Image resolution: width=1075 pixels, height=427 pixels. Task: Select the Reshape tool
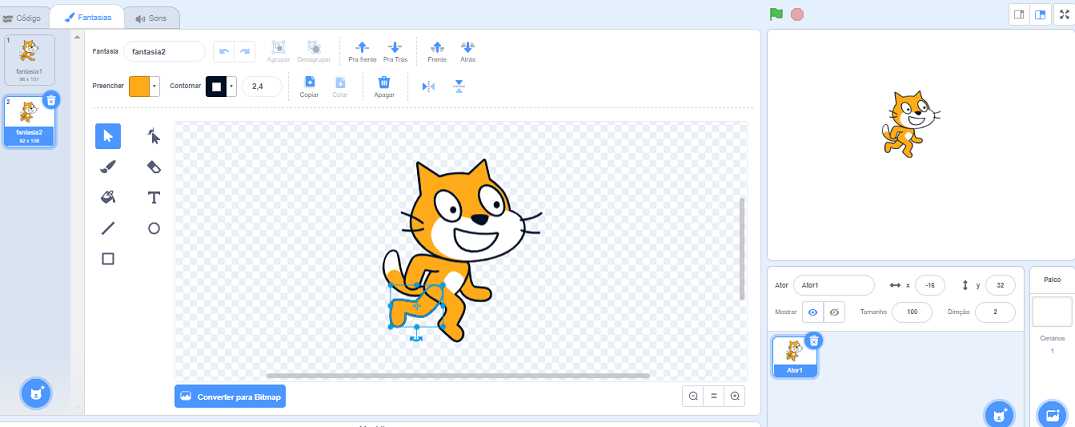pos(154,136)
